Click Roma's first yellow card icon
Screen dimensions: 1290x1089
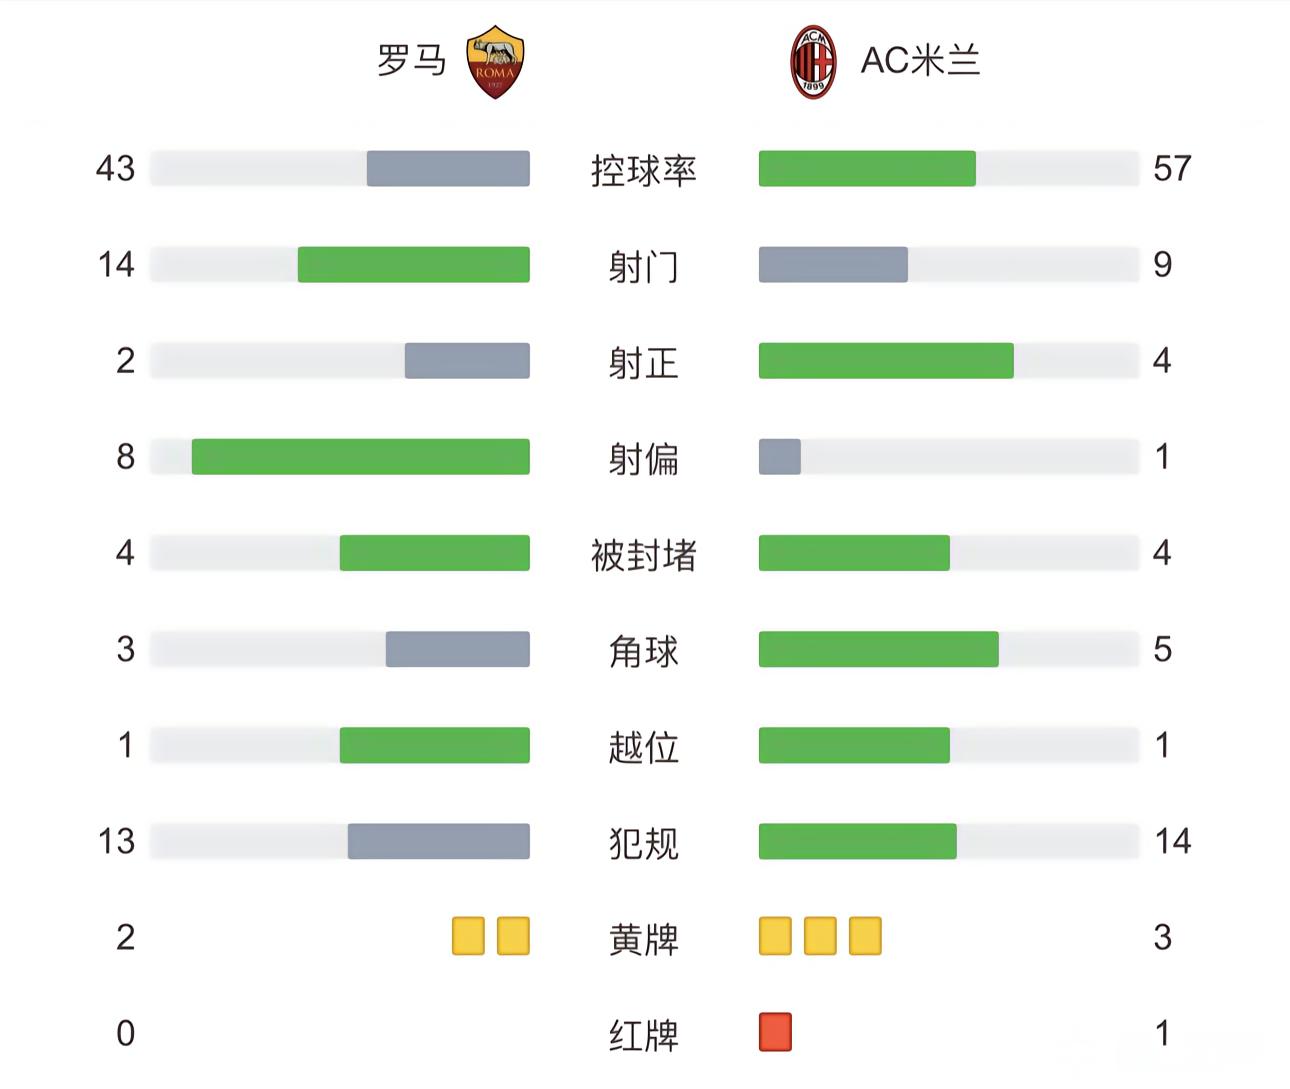pyautogui.click(x=468, y=936)
